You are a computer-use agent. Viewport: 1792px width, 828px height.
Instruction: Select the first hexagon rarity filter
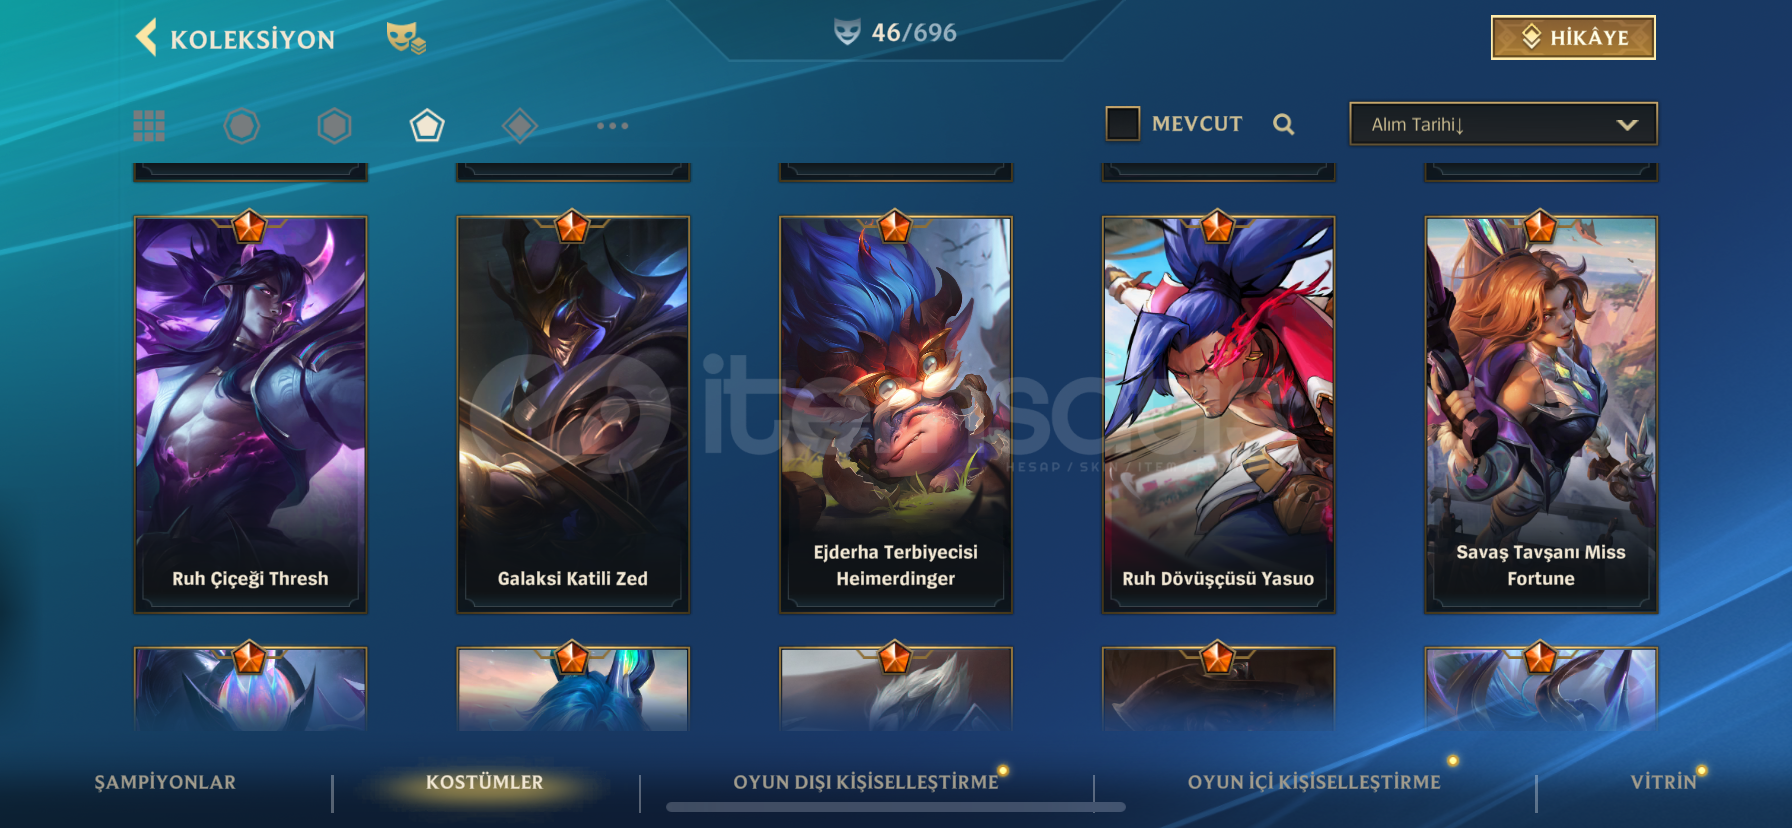tap(241, 126)
